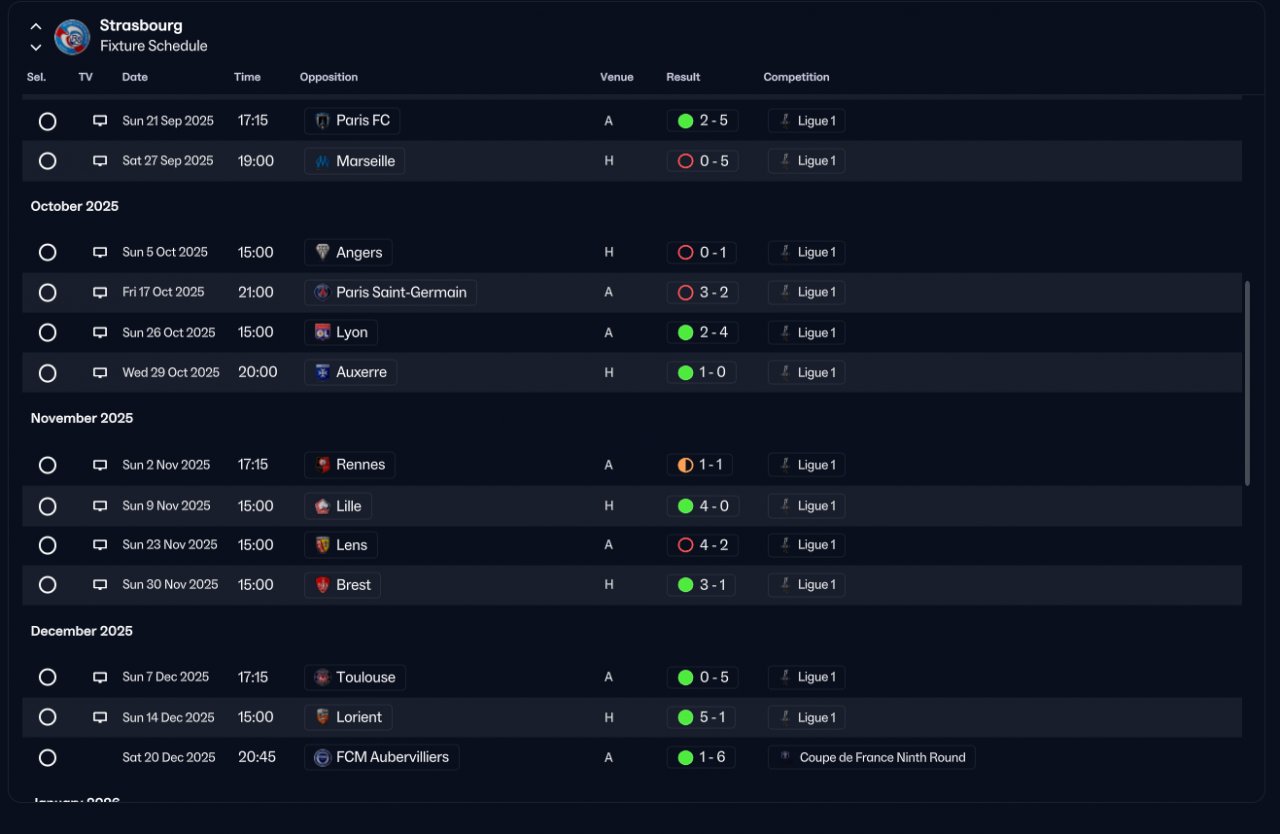Click the Coupe de France competition icon
The image size is (1280, 834).
[786, 757]
